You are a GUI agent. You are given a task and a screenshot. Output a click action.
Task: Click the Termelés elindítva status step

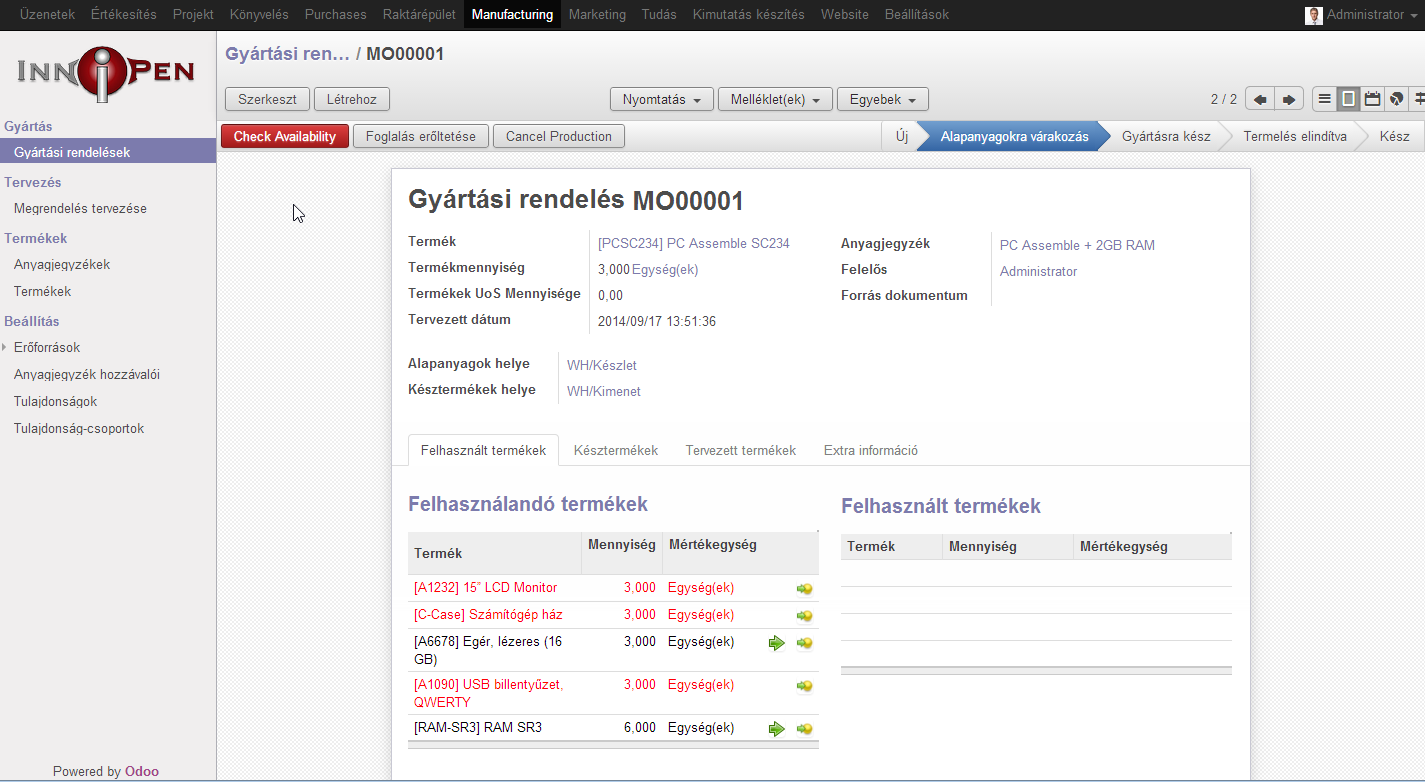click(x=1295, y=136)
